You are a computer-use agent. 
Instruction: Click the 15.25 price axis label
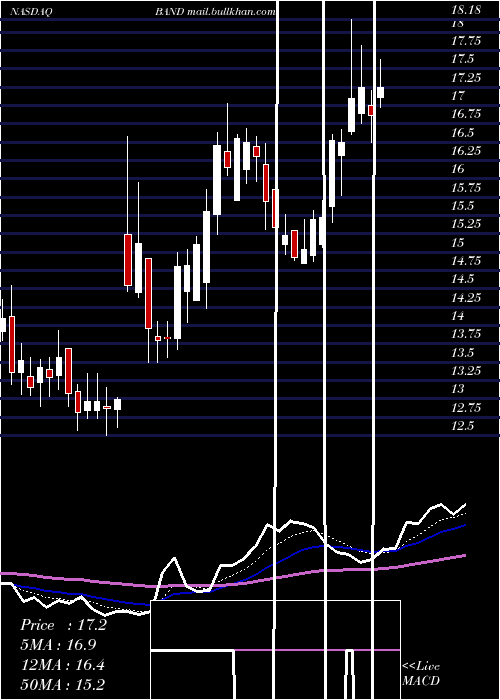[466, 224]
